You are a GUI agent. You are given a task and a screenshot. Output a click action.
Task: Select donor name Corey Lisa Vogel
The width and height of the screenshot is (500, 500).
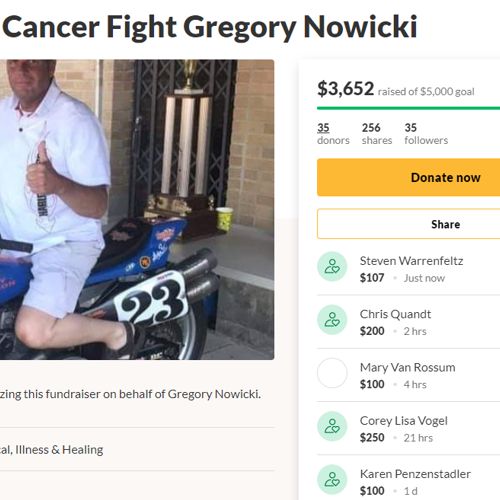[404, 421]
